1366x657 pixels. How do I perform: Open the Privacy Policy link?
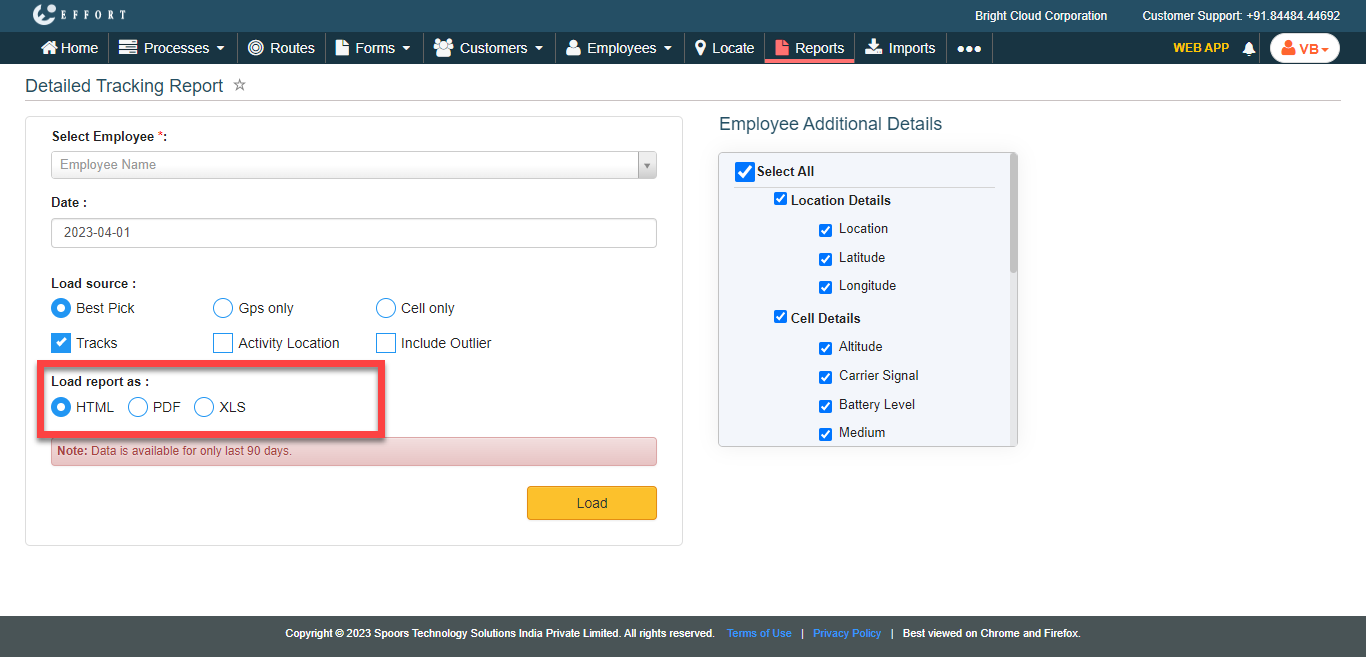click(x=846, y=633)
